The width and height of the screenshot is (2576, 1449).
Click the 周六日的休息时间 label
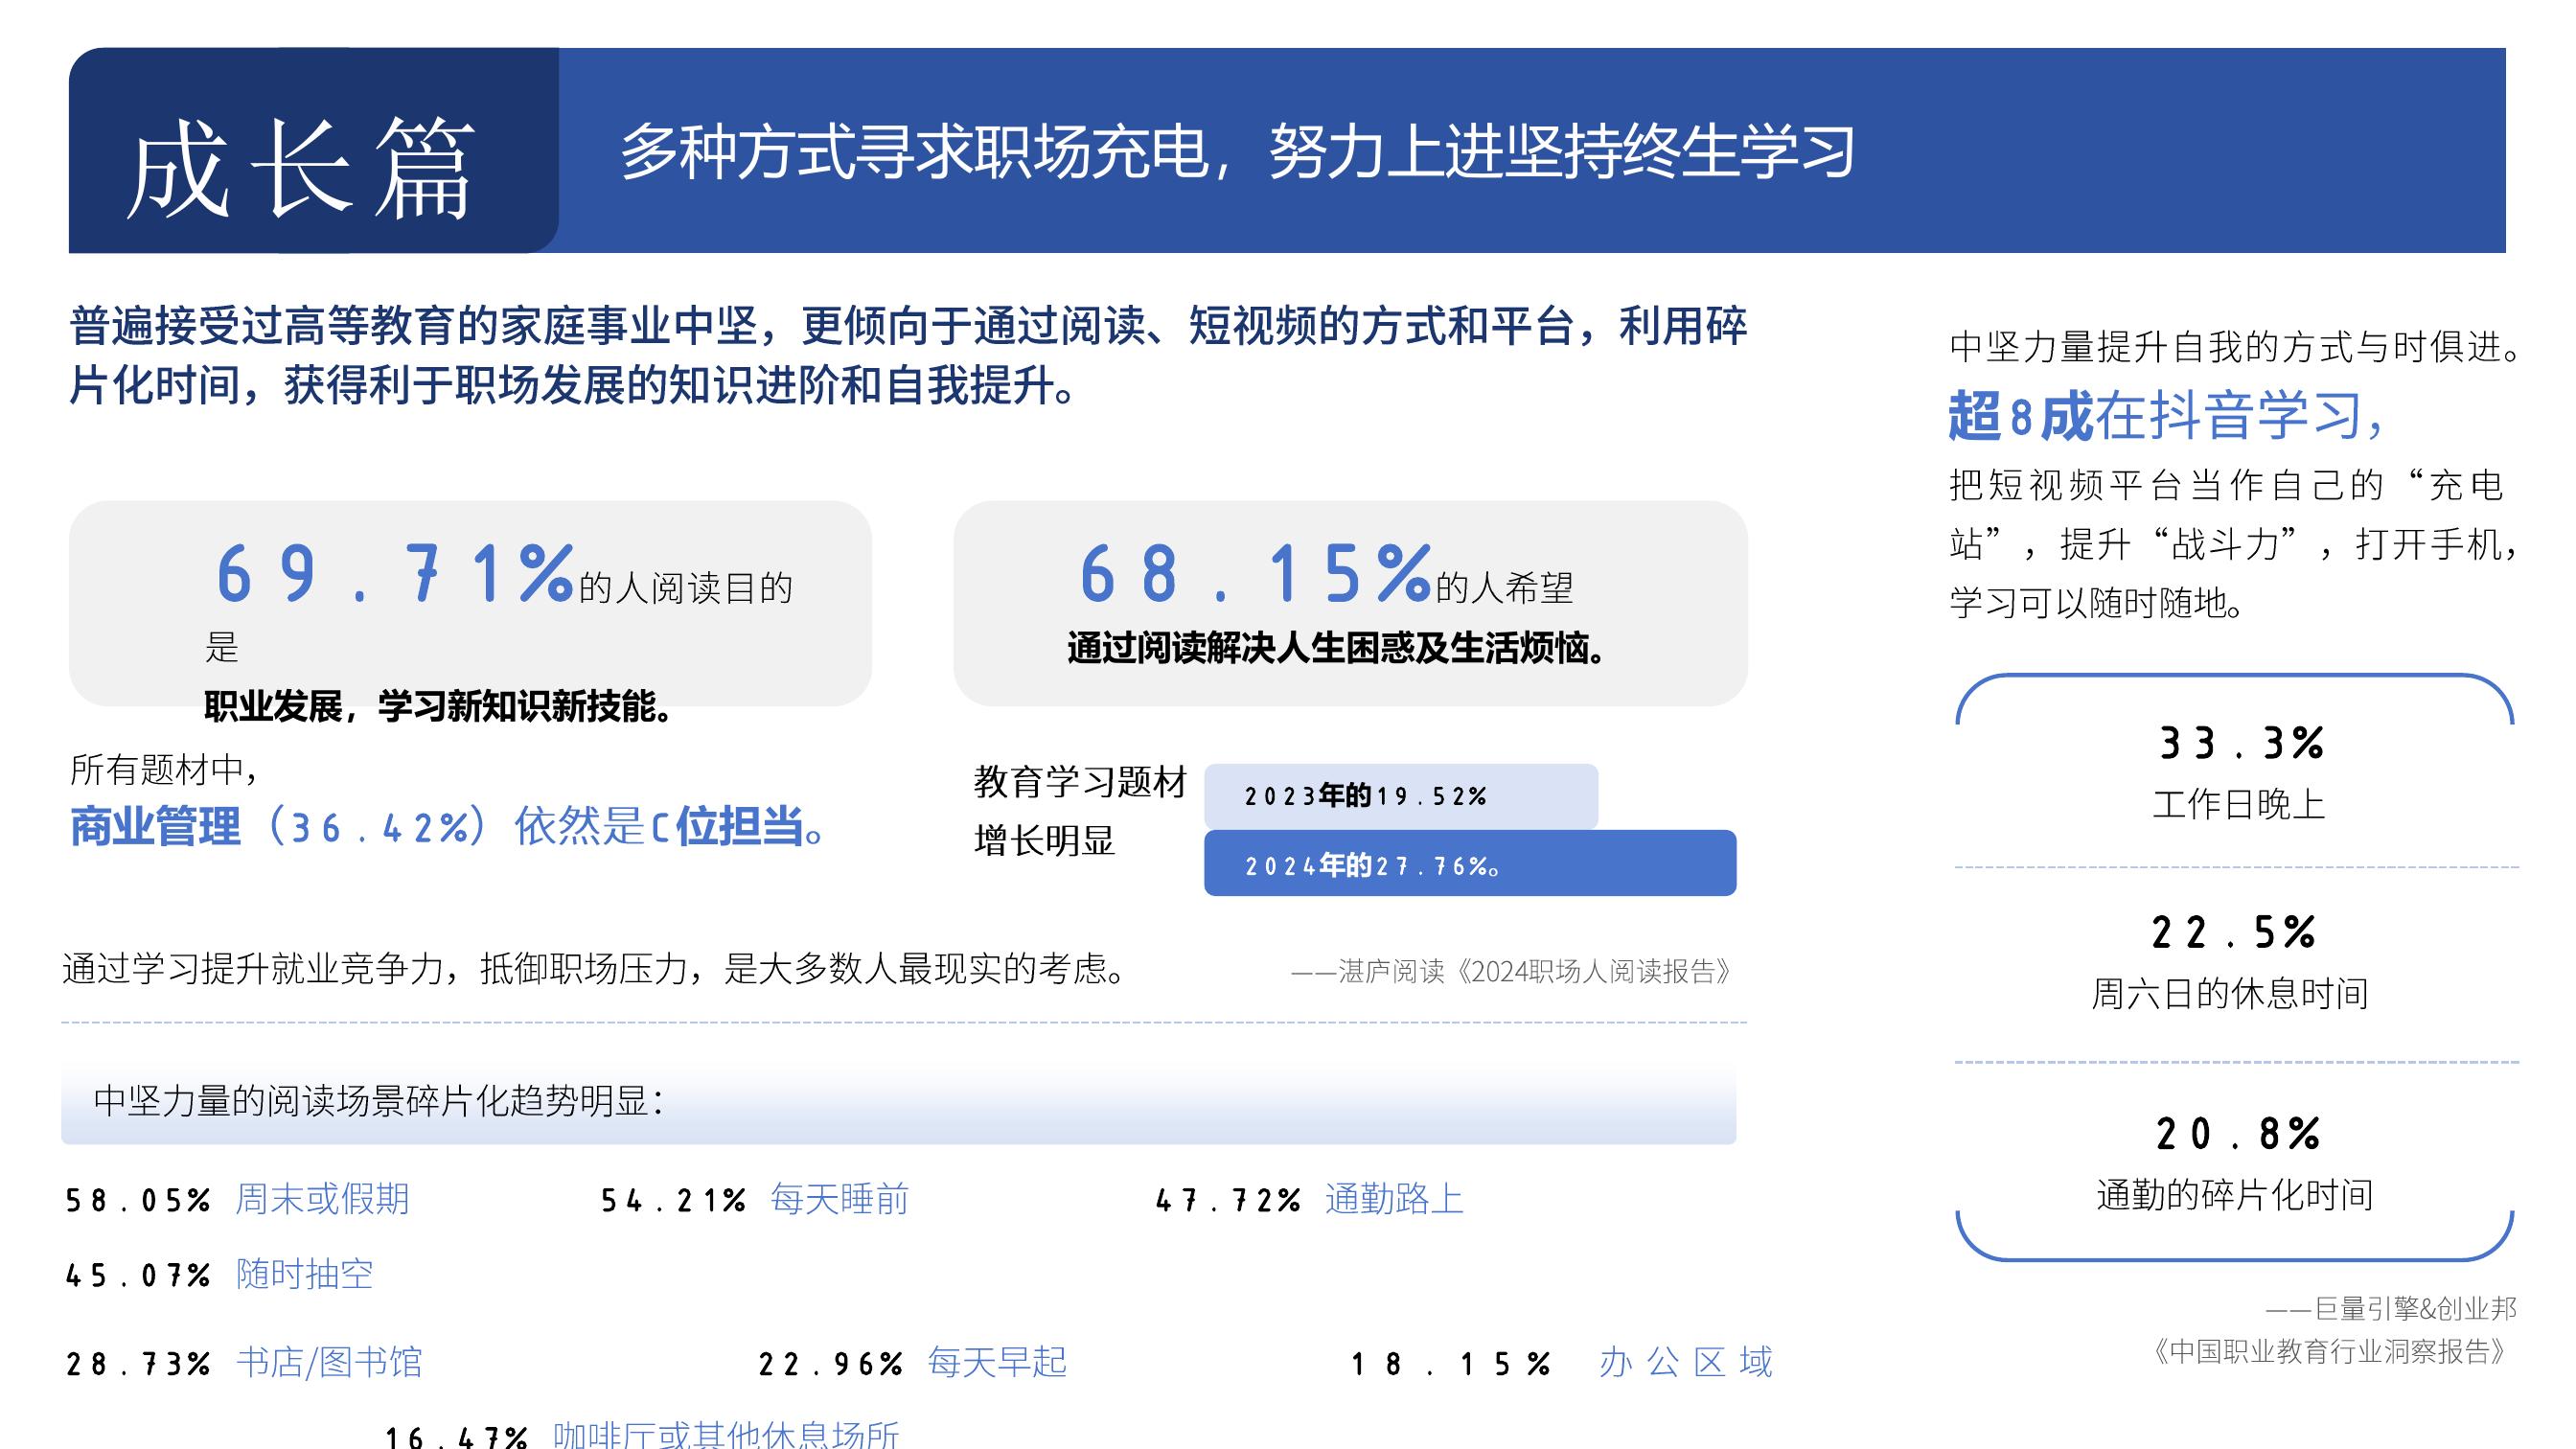click(x=2229, y=993)
